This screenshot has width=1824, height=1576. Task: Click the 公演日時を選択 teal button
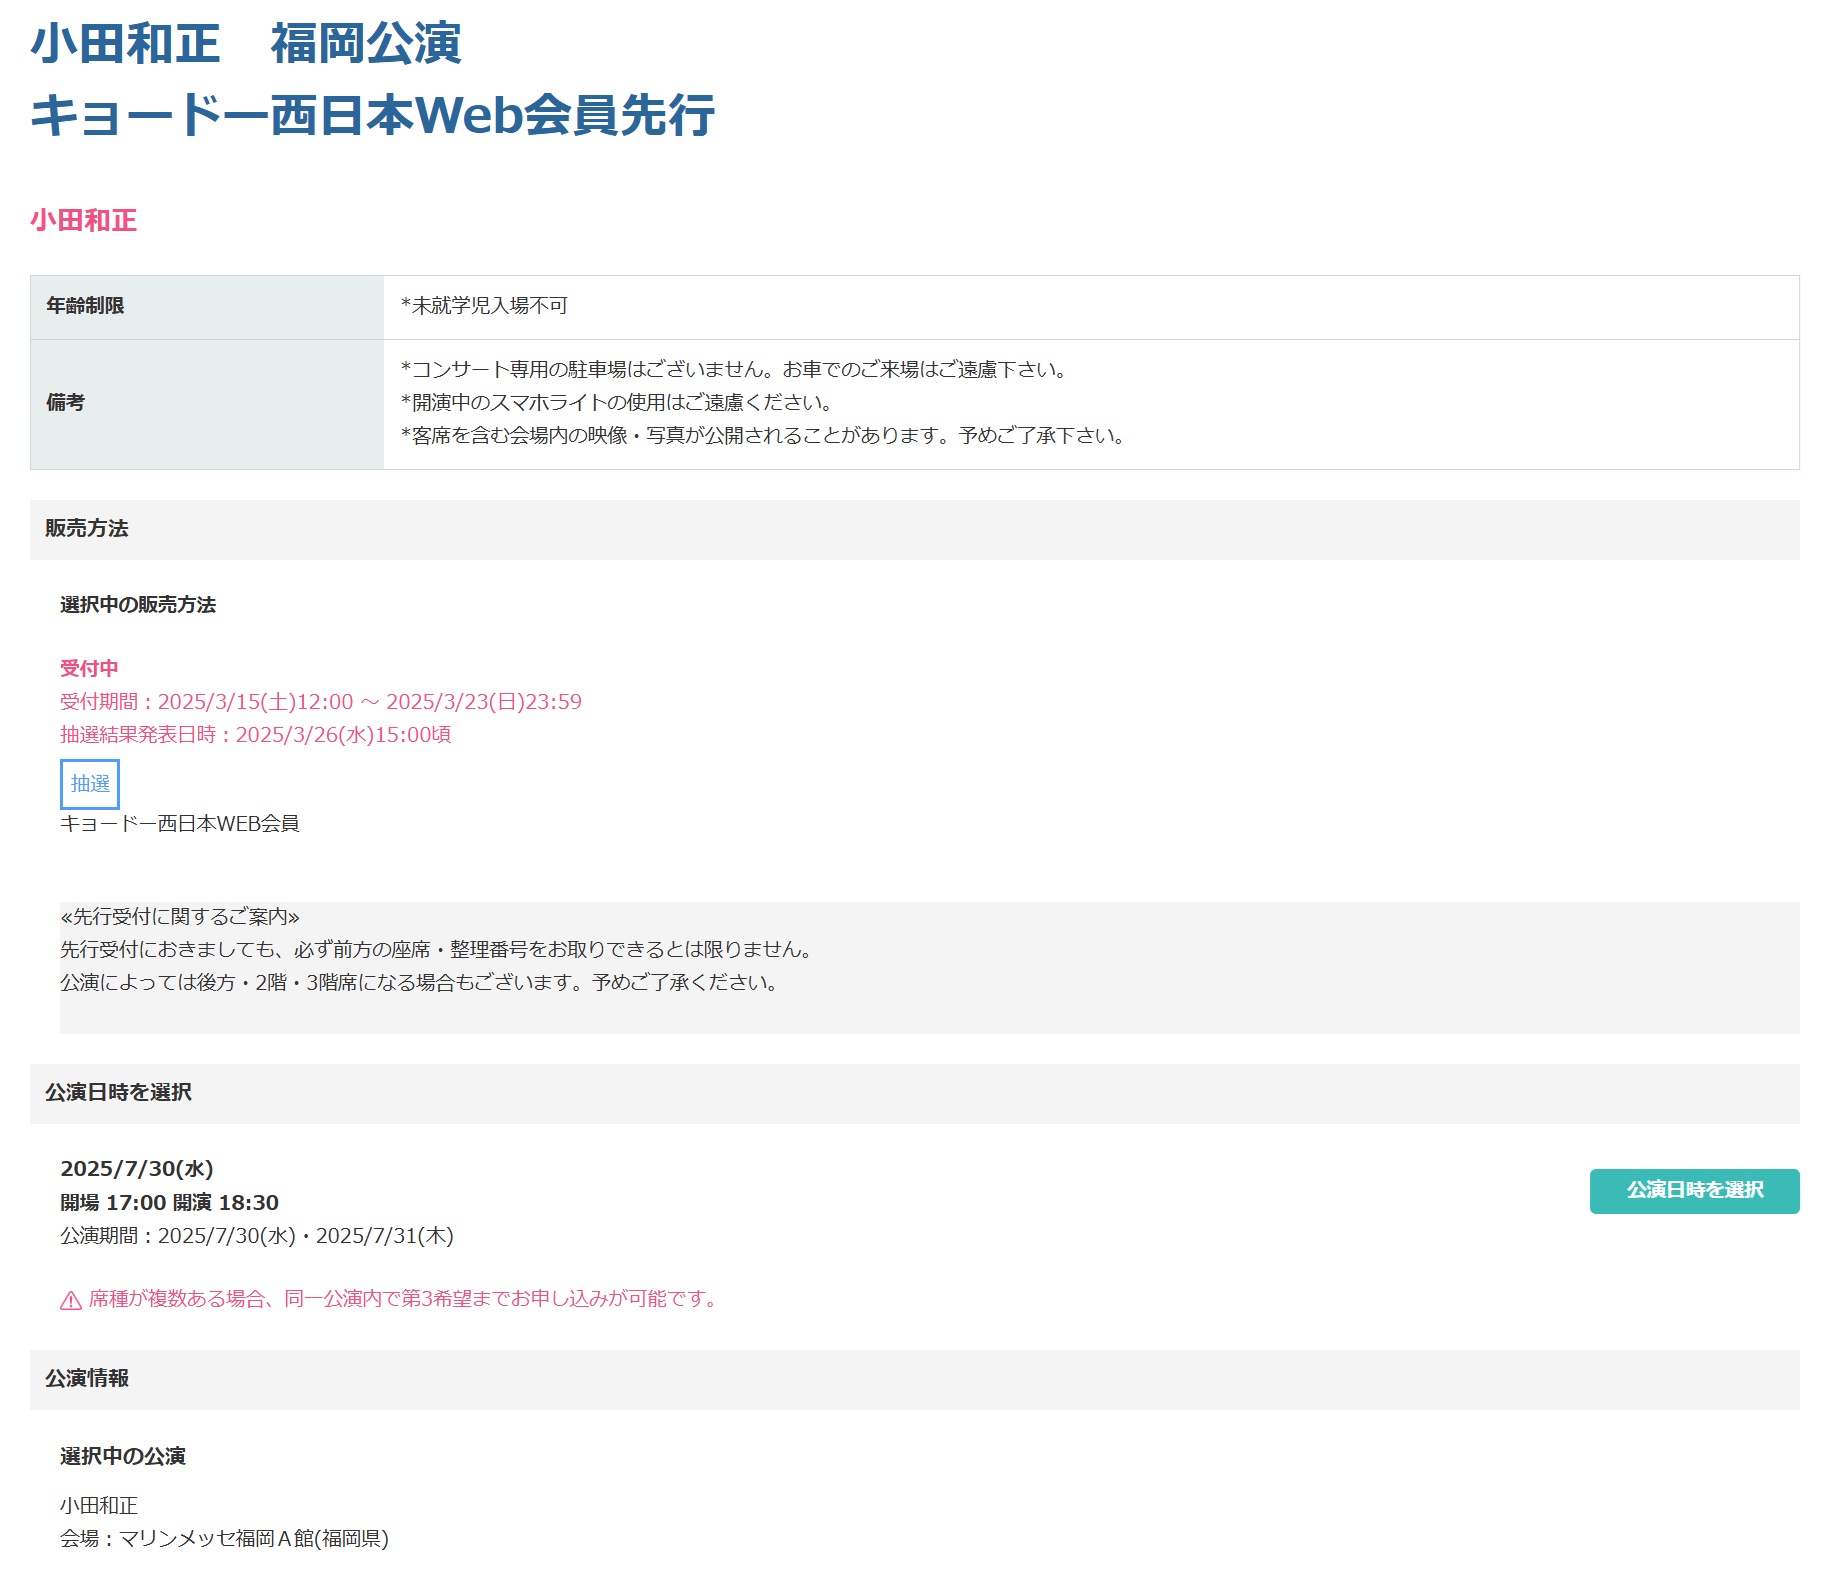pos(1694,1191)
